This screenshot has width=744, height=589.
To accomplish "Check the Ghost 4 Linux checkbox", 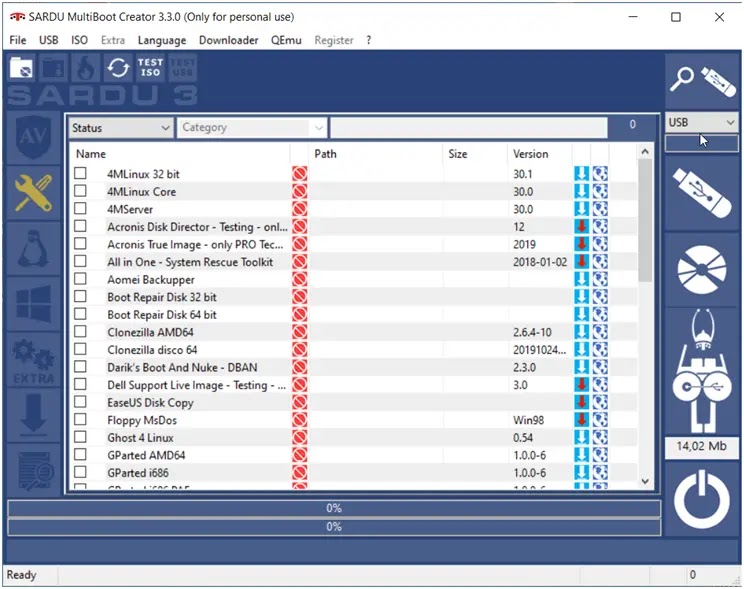I will pos(80,437).
